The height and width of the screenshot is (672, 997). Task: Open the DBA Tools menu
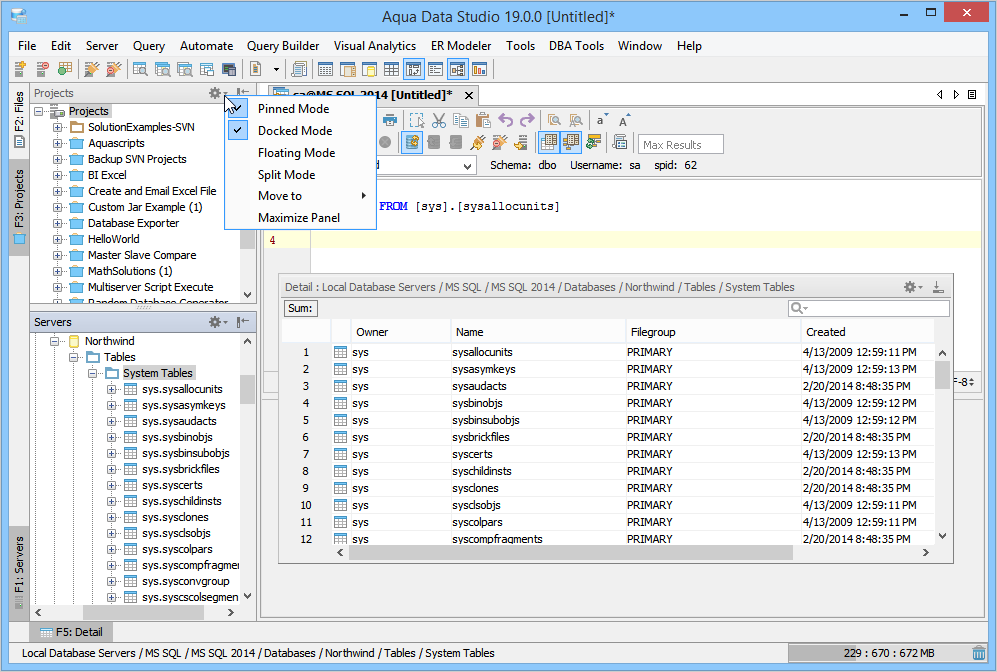pos(576,46)
